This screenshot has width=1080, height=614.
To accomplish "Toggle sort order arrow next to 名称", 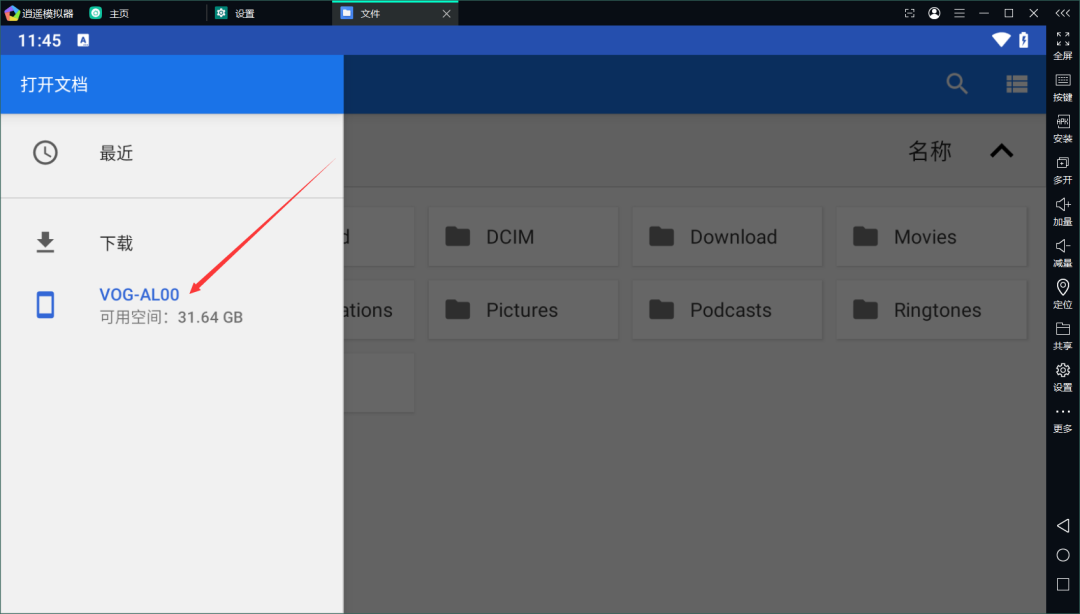I will [1001, 151].
